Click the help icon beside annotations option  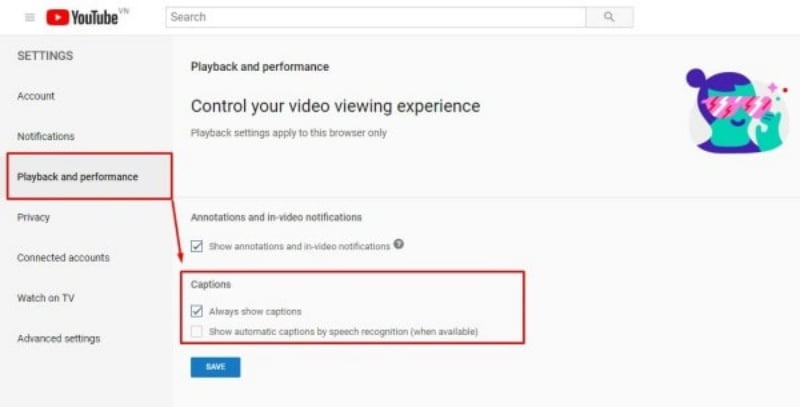coord(398,244)
